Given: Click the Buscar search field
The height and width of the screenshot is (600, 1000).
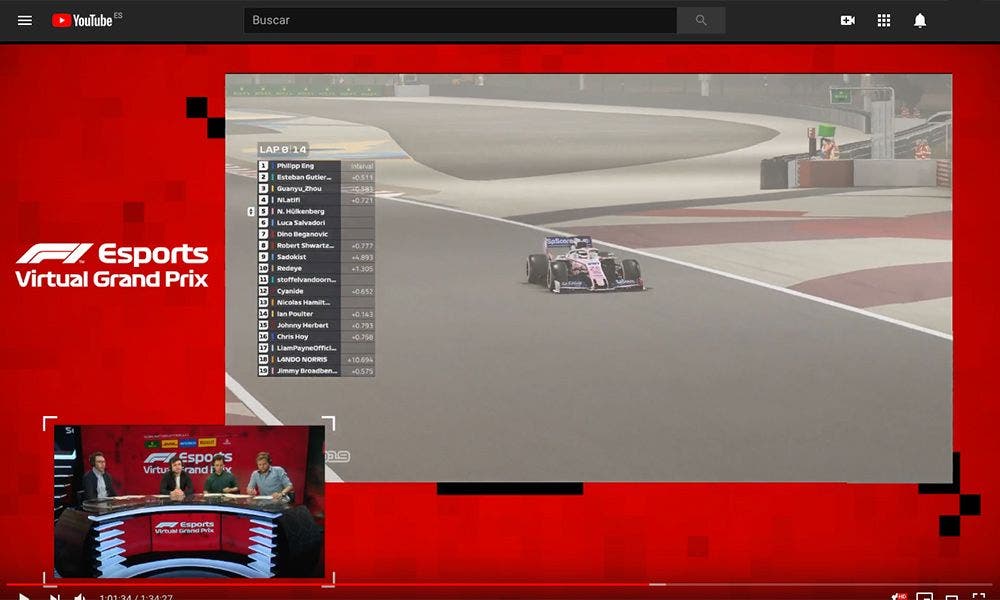Looking at the screenshot, I should point(460,20).
